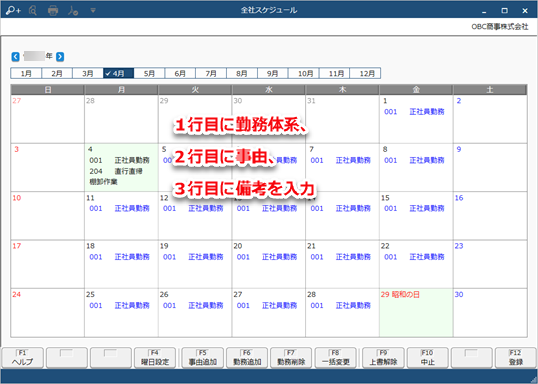Click the F12 登録 button
538x384 pixels.
point(516,358)
